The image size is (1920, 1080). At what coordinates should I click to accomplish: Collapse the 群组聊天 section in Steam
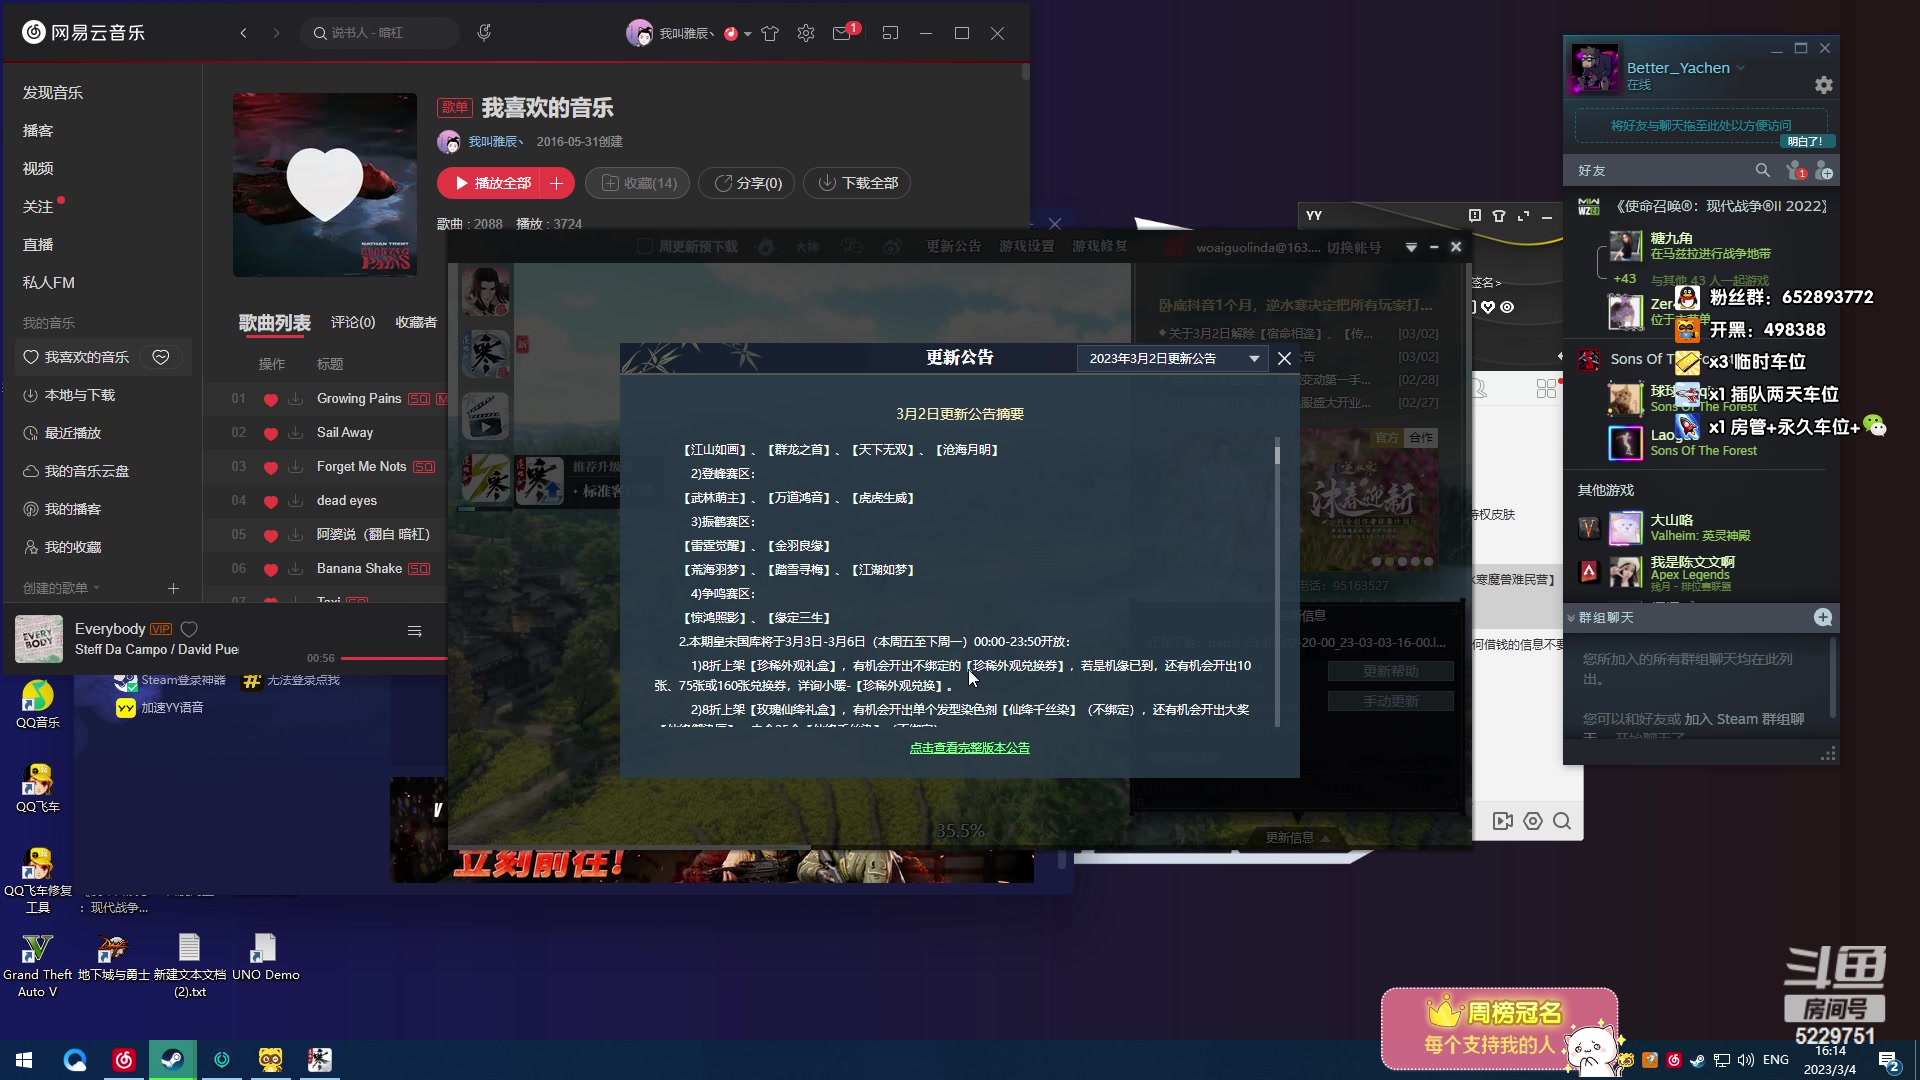point(1571,618)
